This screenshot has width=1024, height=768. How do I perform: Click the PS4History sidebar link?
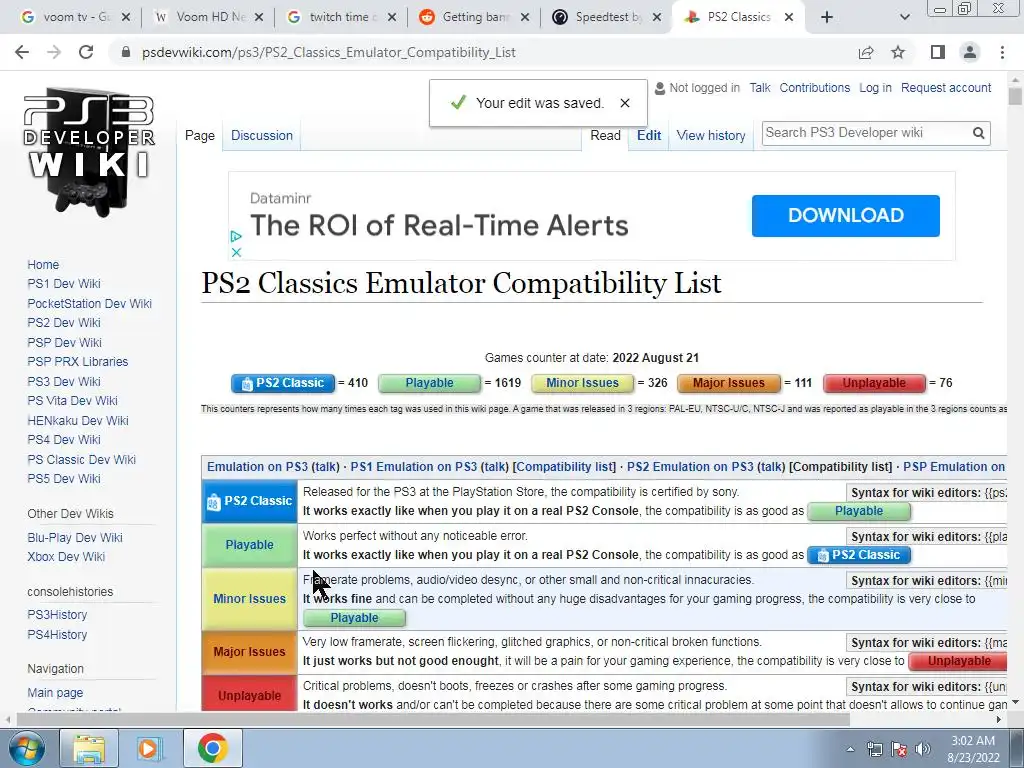(57, 635)
